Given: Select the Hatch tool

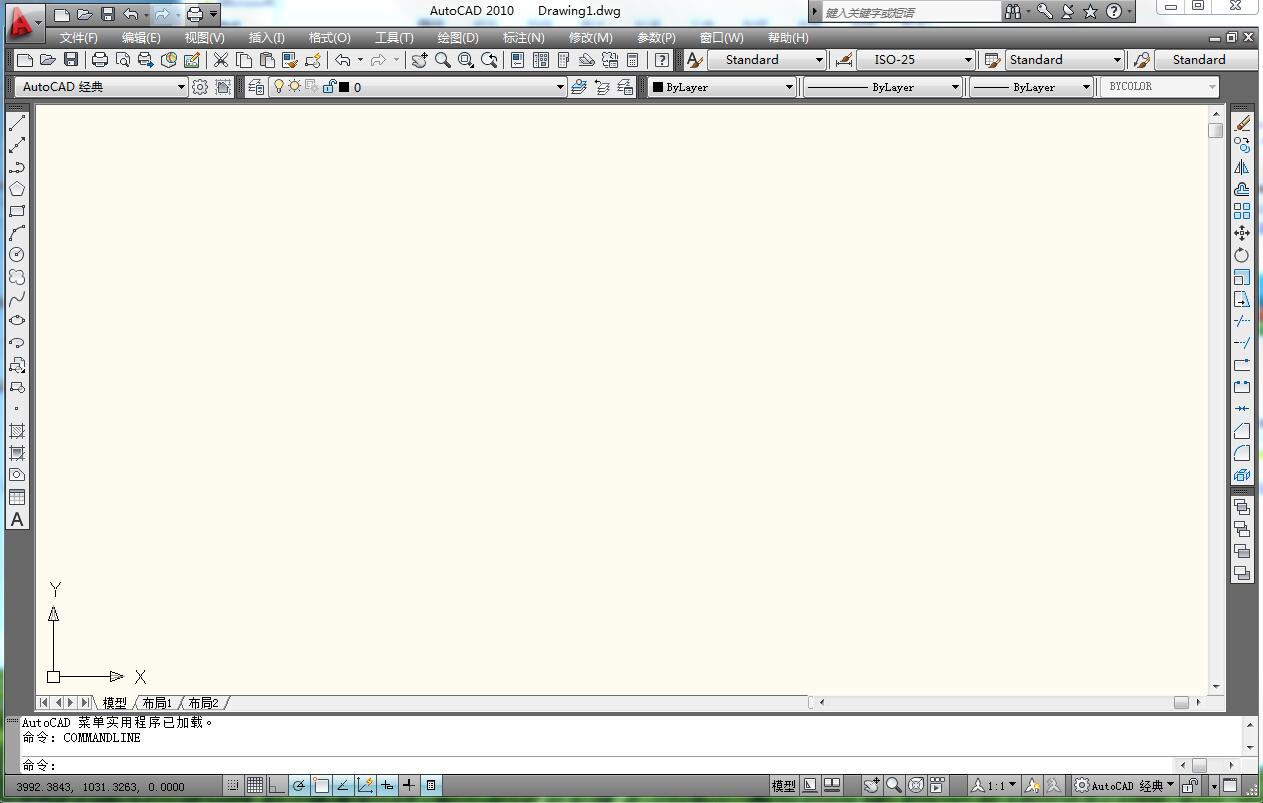Looking at the screenshot, I should (x=17, y=431).
